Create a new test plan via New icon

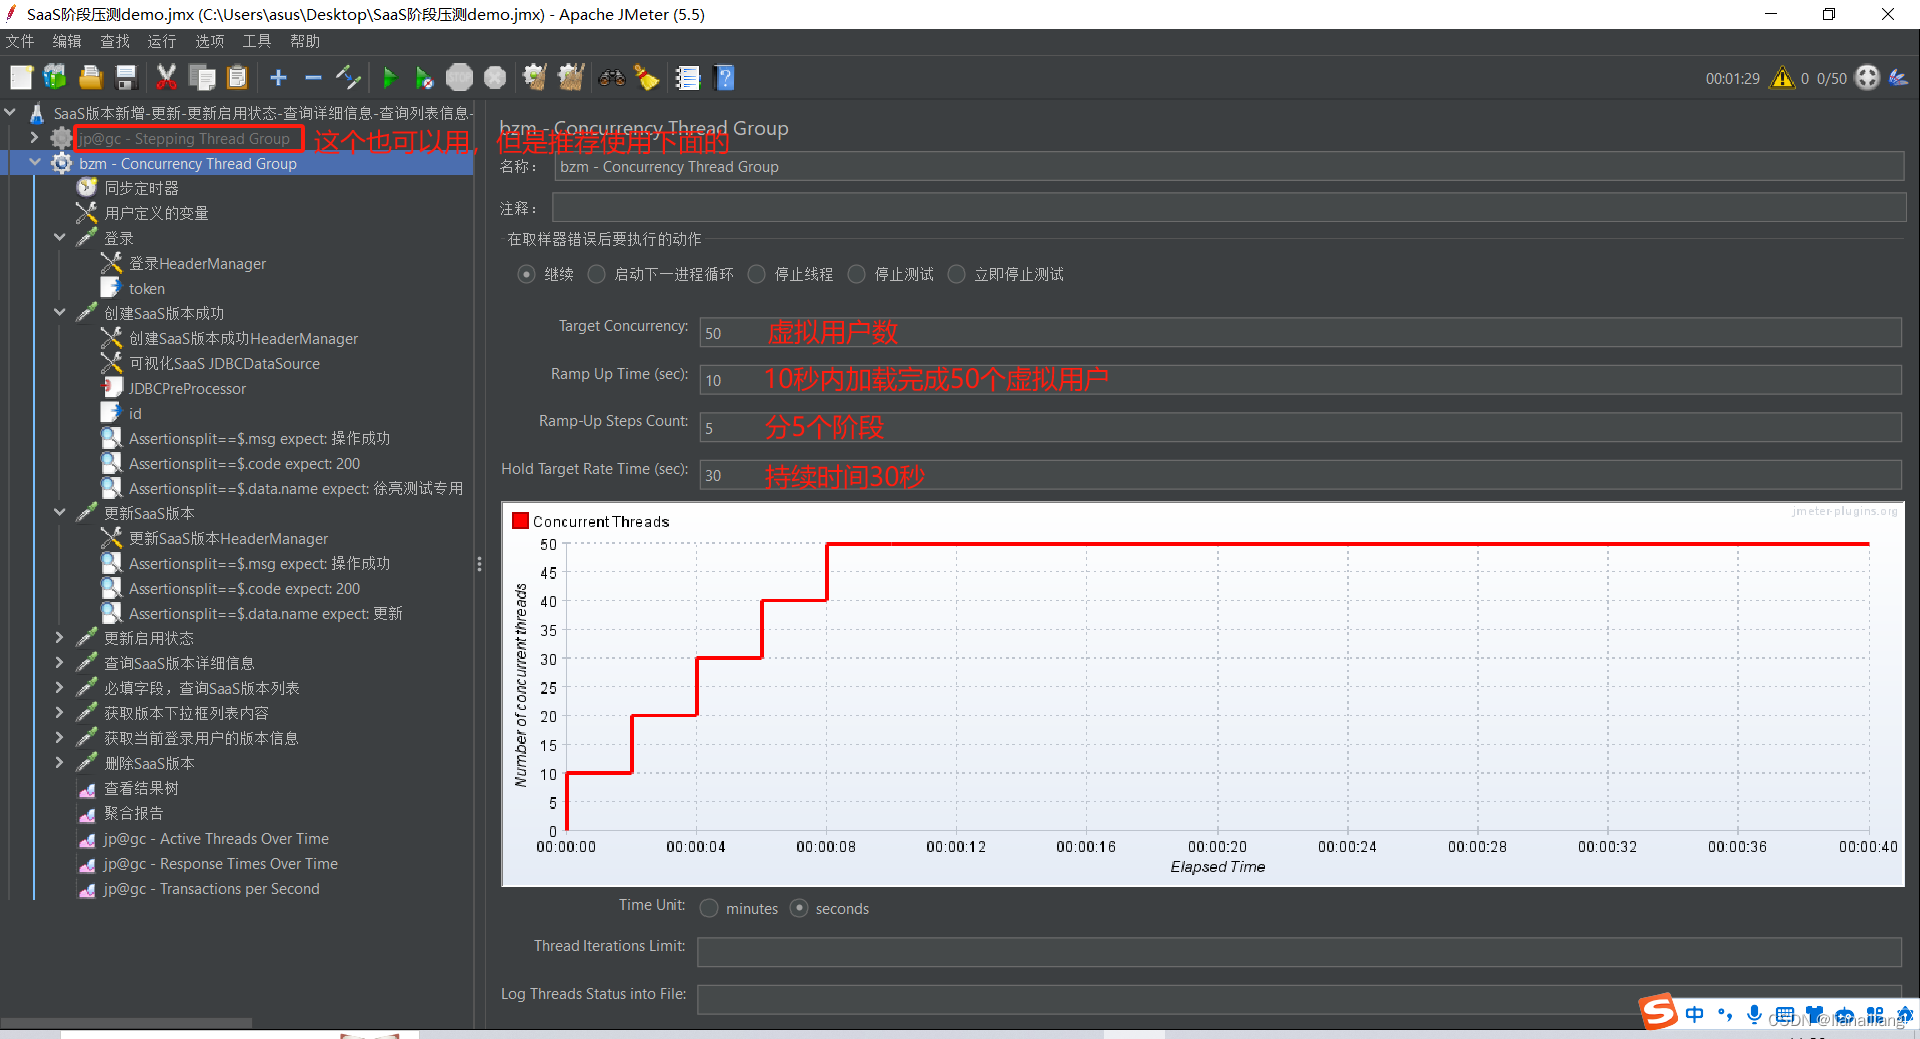tap(21, 78)
